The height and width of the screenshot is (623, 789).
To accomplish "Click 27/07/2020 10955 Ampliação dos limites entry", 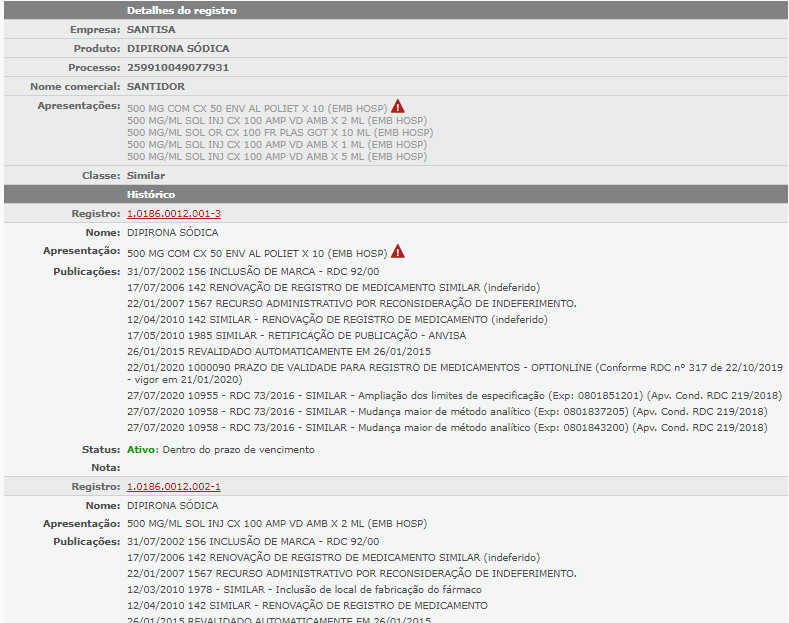I will (454, 396).
